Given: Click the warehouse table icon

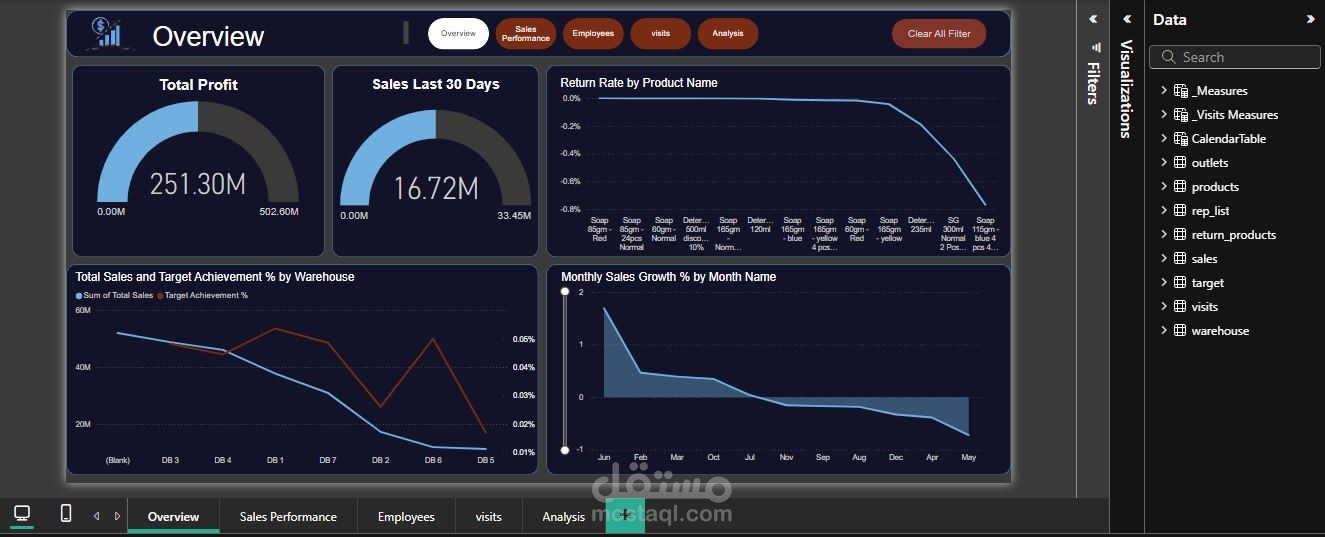Looking at the screenshot, I should [1180, 331].
